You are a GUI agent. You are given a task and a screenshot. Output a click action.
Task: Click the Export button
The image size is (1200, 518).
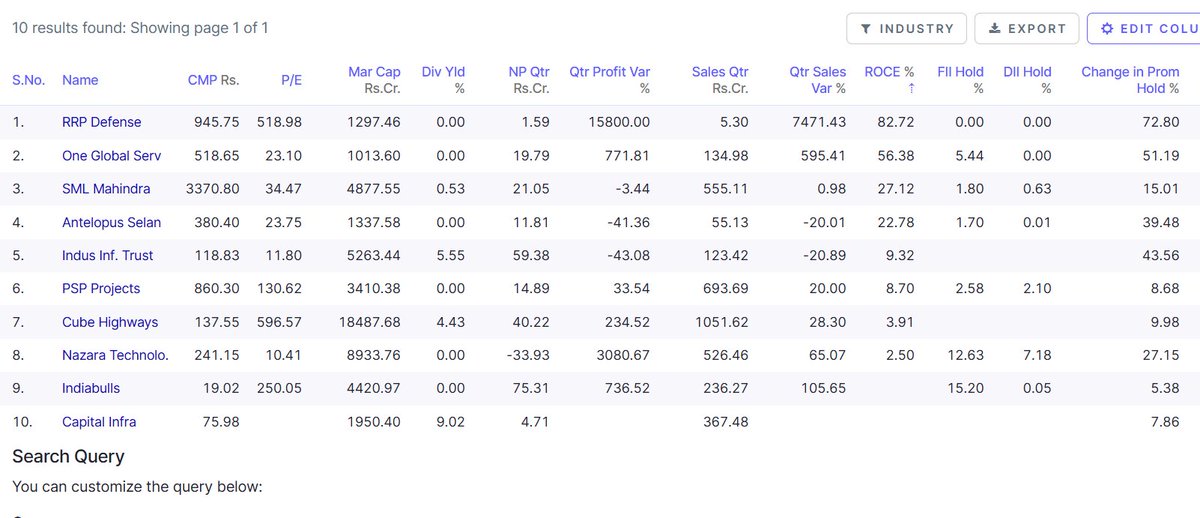pyautogui.click(x=1027, y=28)
